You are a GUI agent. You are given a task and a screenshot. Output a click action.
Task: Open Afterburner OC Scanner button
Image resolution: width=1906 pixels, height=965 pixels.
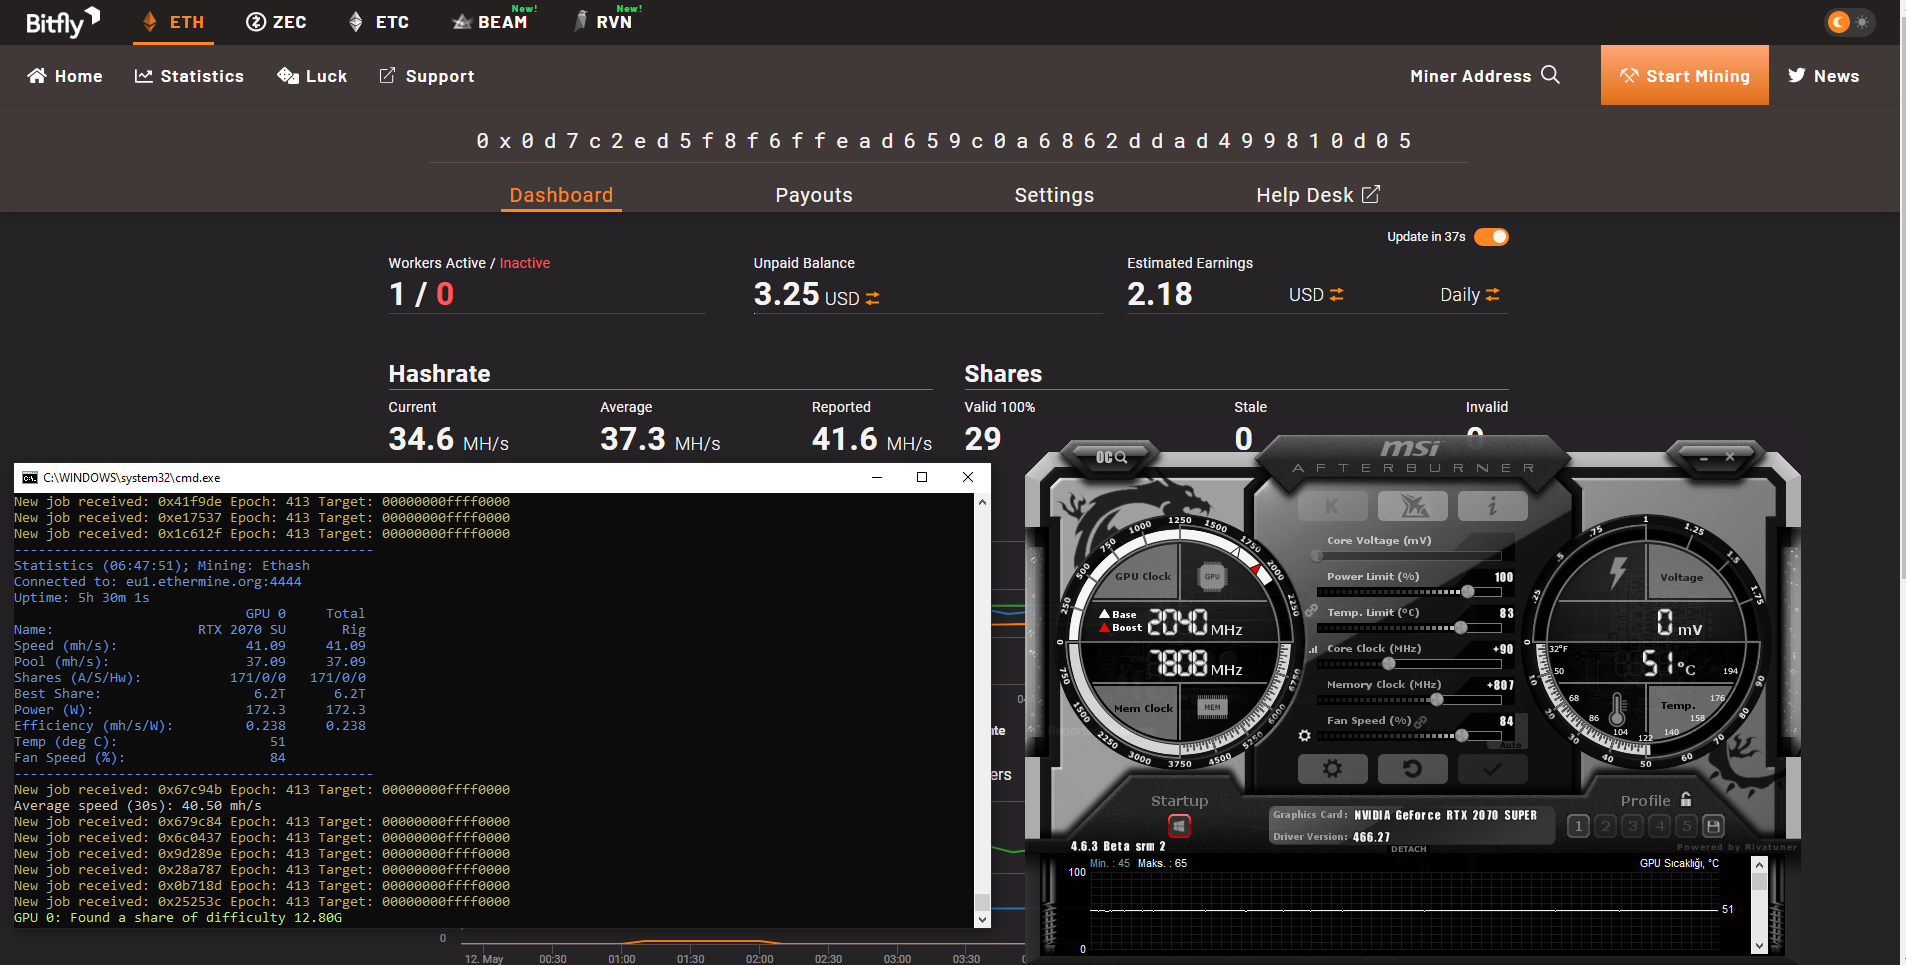(x=1111, y=457)
